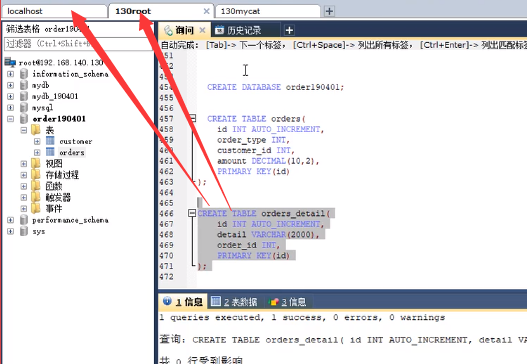
Task: Click the order190401 database icon
Action: [24, 118]
